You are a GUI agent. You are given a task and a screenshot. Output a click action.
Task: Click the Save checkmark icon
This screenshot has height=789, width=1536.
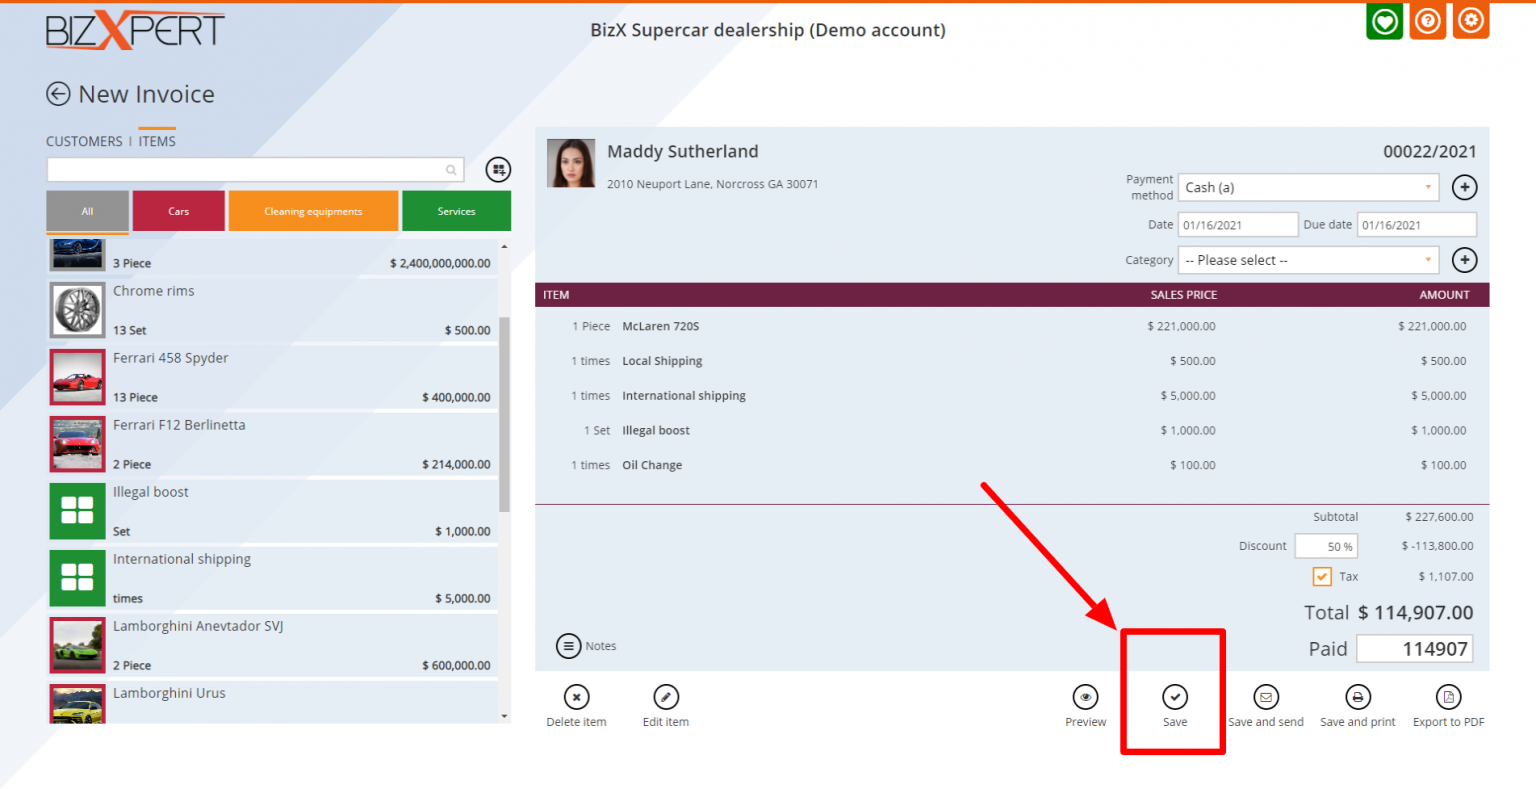[1175, 697]
